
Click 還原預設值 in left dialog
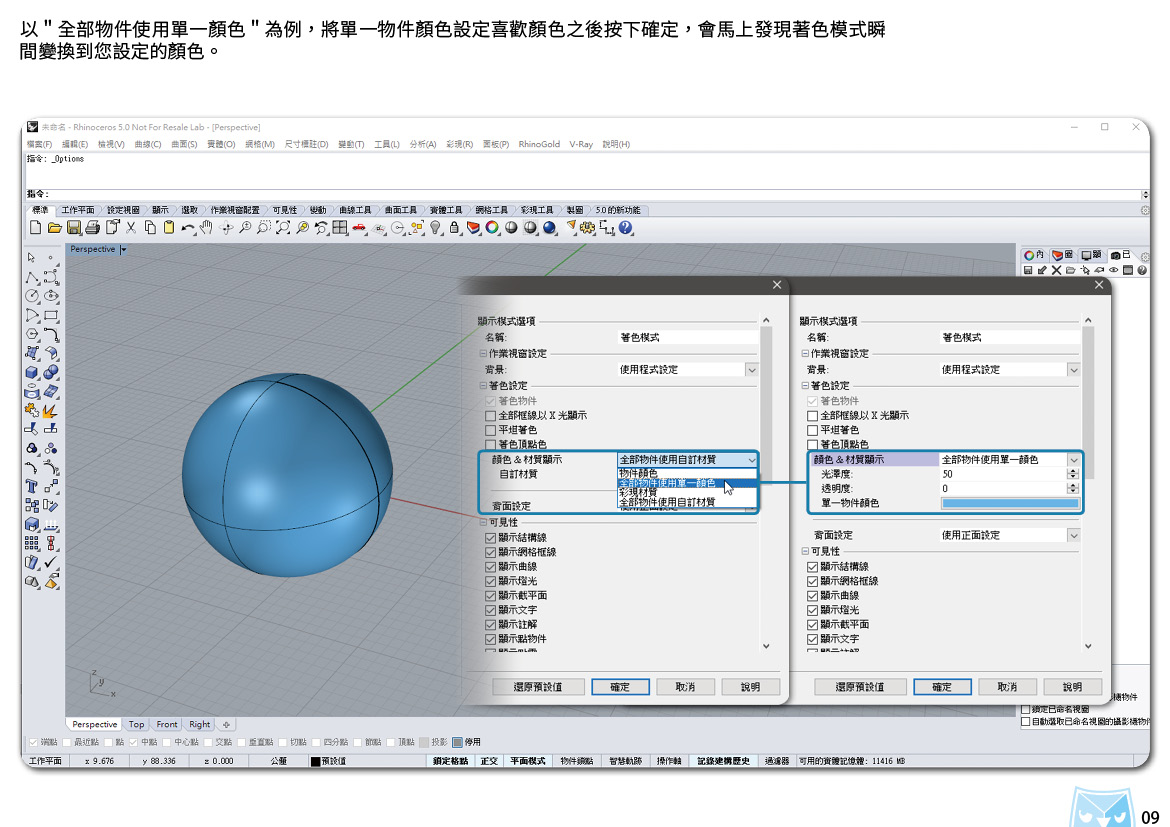point(538,687)
